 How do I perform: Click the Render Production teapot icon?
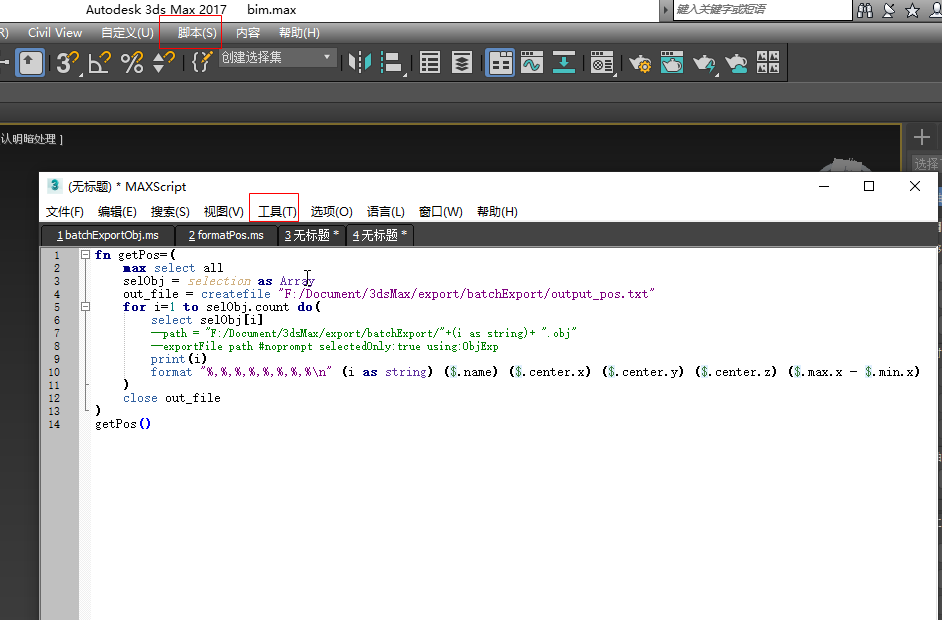coord(704,62)
